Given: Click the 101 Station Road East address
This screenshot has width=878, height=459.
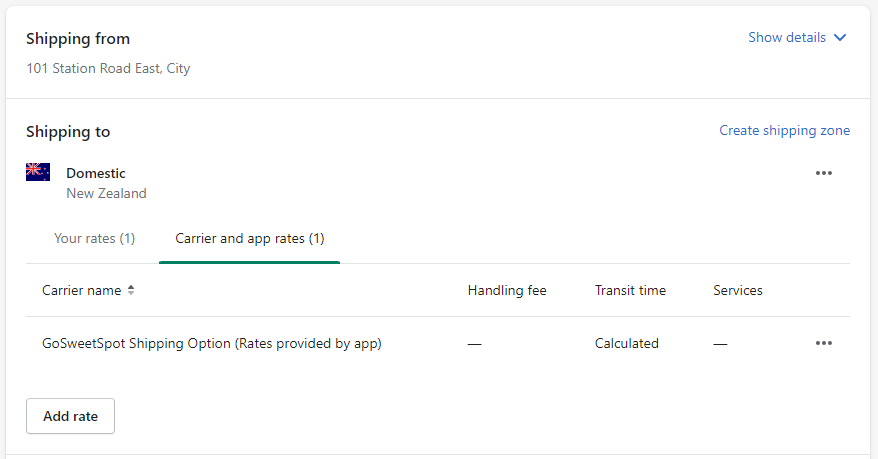Looking at the screenshot, I should [108, 68].
